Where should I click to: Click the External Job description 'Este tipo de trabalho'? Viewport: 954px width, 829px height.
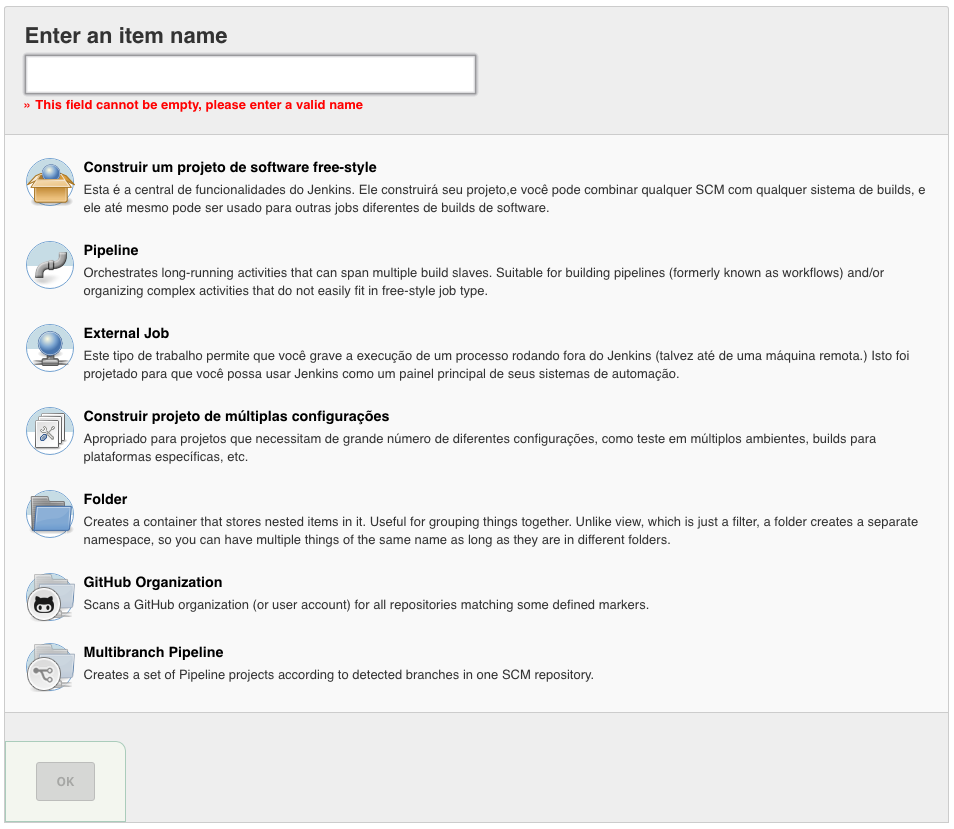[x=496, y=364]
